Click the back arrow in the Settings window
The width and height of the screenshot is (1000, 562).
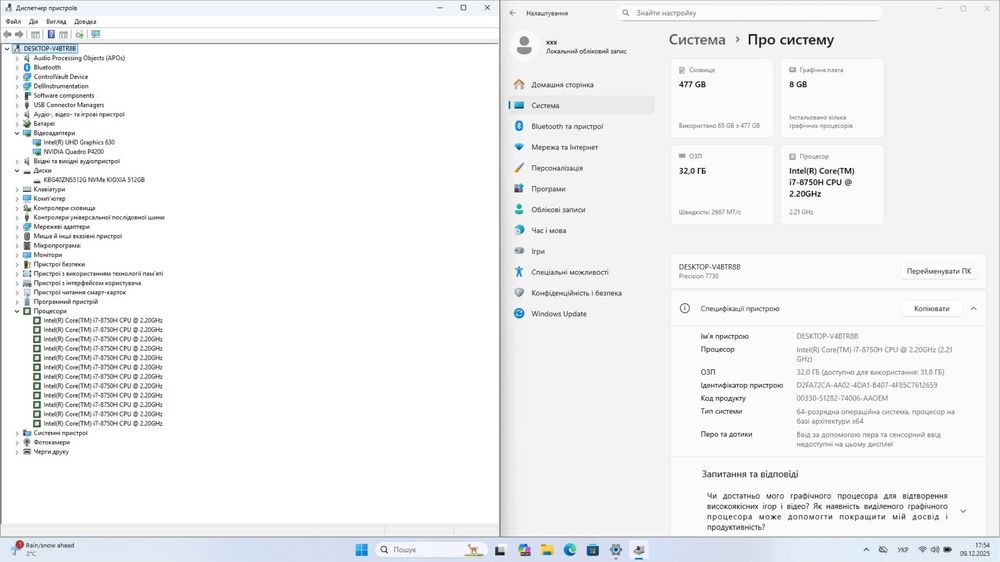(x=513, y=13)
